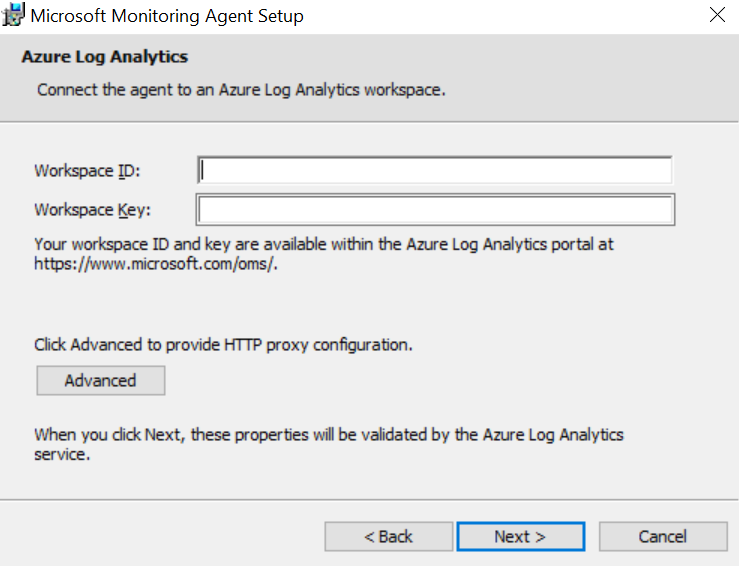Image resolution: width=739 pixels, height=566 pixels.
Task: Click the 'Your workspace ID and key' sentence
Action: pos(324,254)
